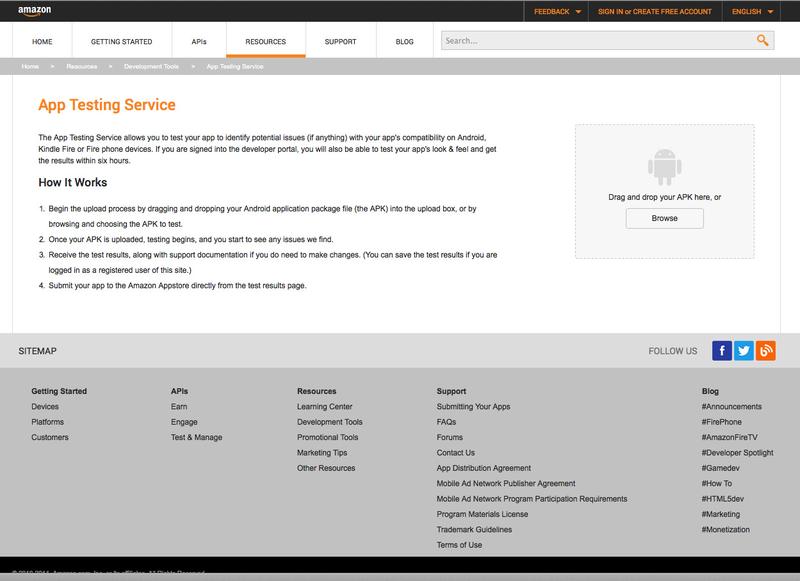Open the Learning Center link
Viewport: 800px width, 581px height.
[324, 407]
